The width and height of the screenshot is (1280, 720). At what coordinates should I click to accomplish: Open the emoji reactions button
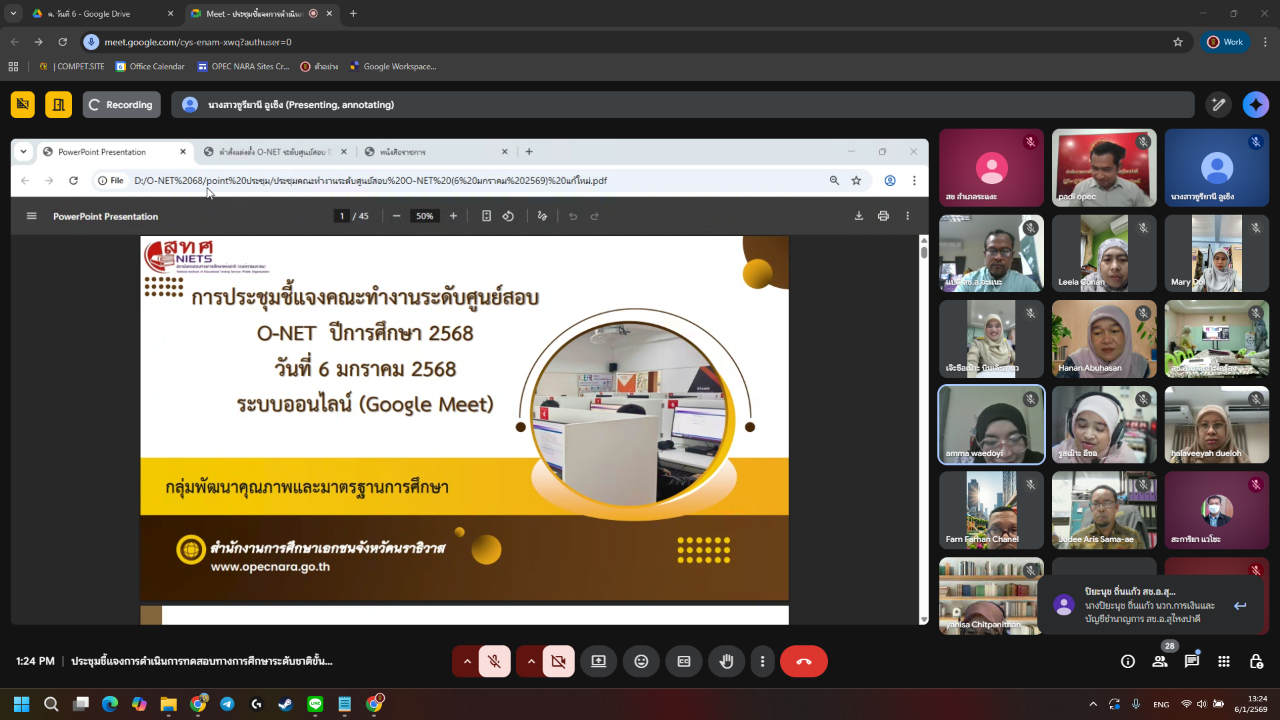click(641, 661)
